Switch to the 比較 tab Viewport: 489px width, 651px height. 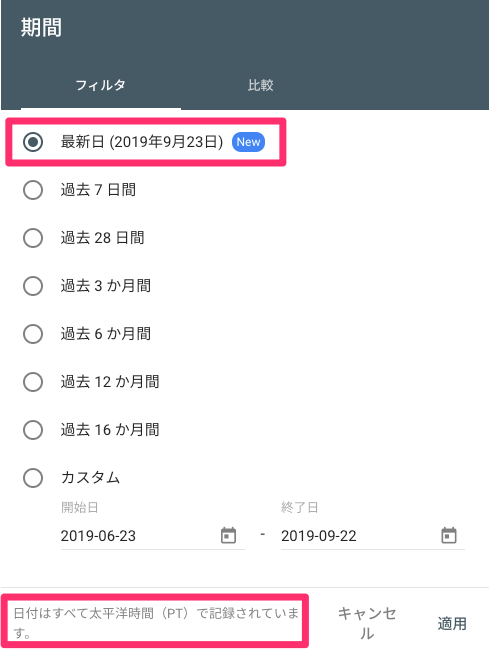pyautogui.click(x=261, y=85)
